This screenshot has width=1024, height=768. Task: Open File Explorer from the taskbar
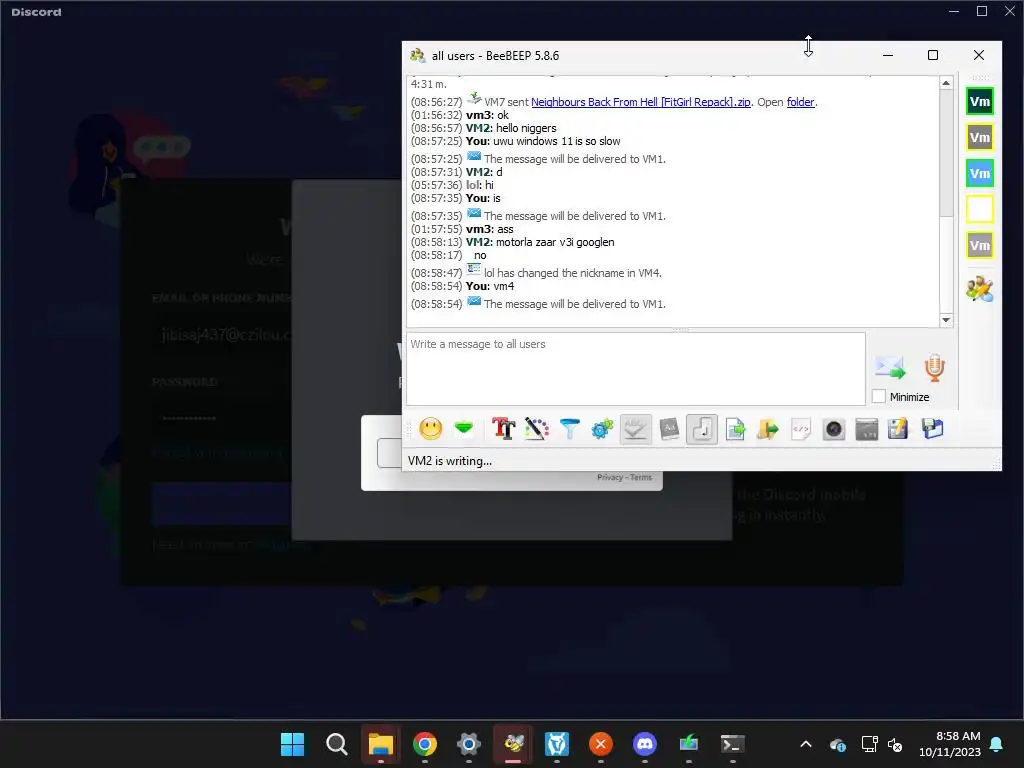click(380, 744)
